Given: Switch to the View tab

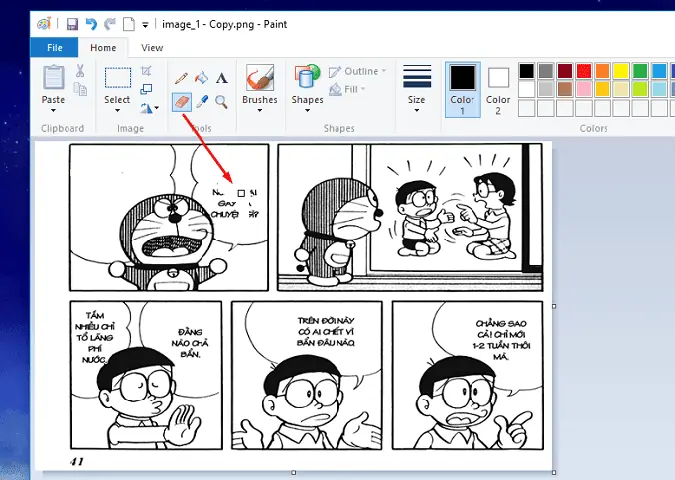Looking at the screenshot, I should click(x=152, y=48).
